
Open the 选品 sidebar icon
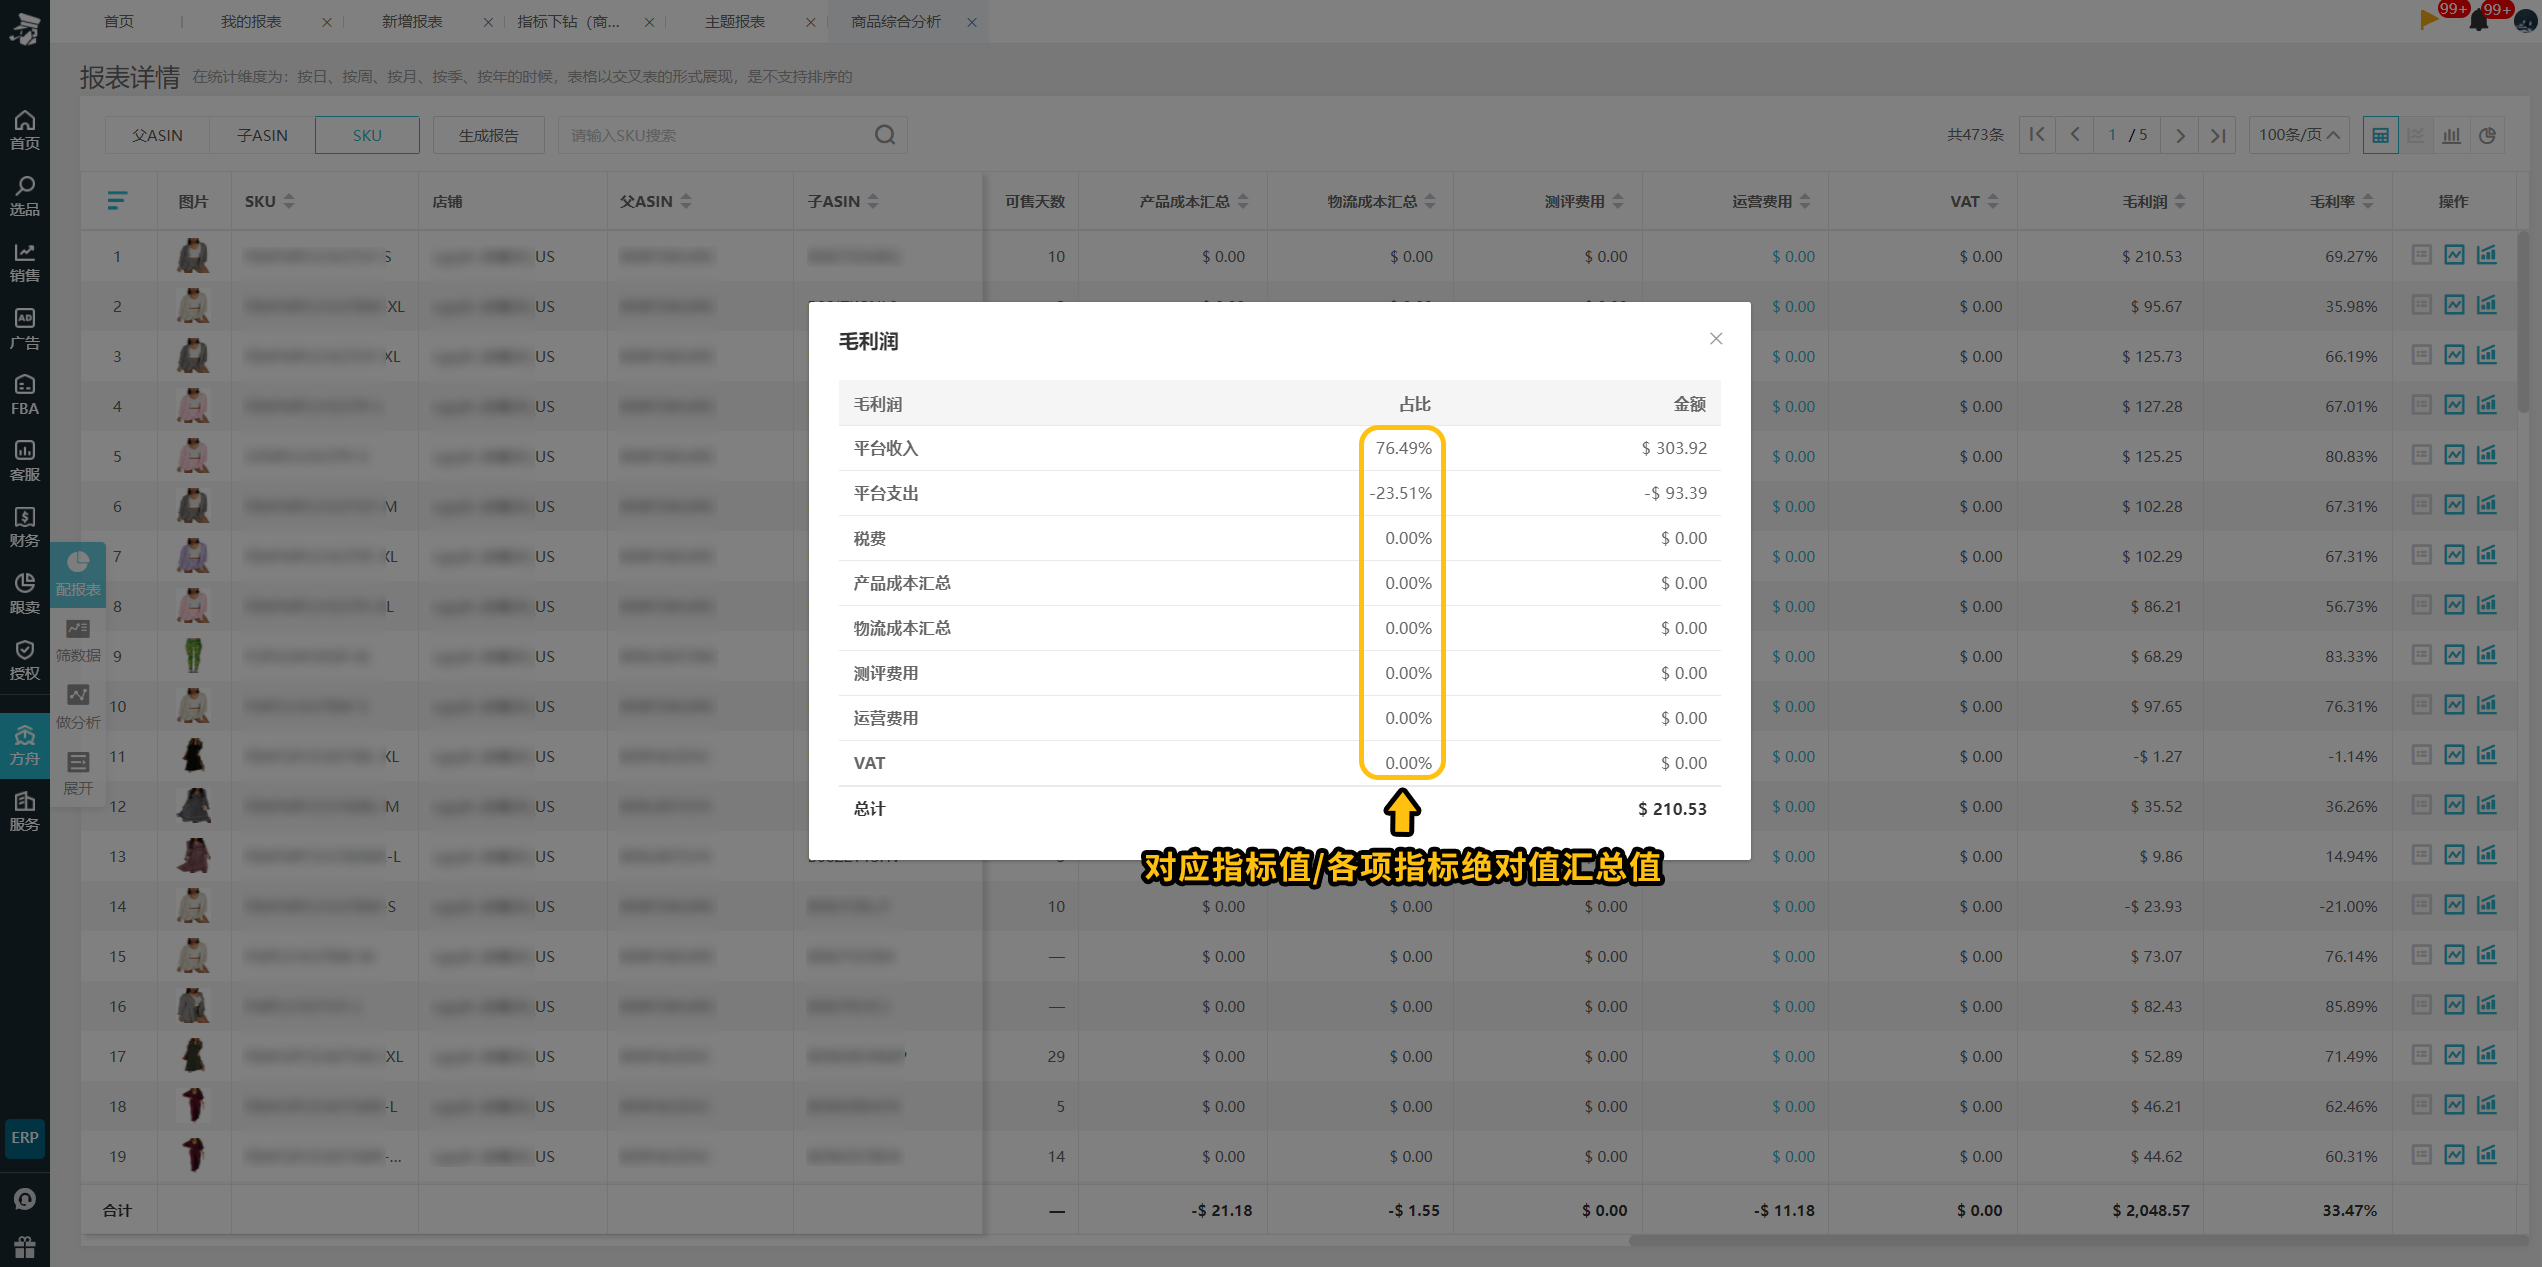tap(25, 196)
